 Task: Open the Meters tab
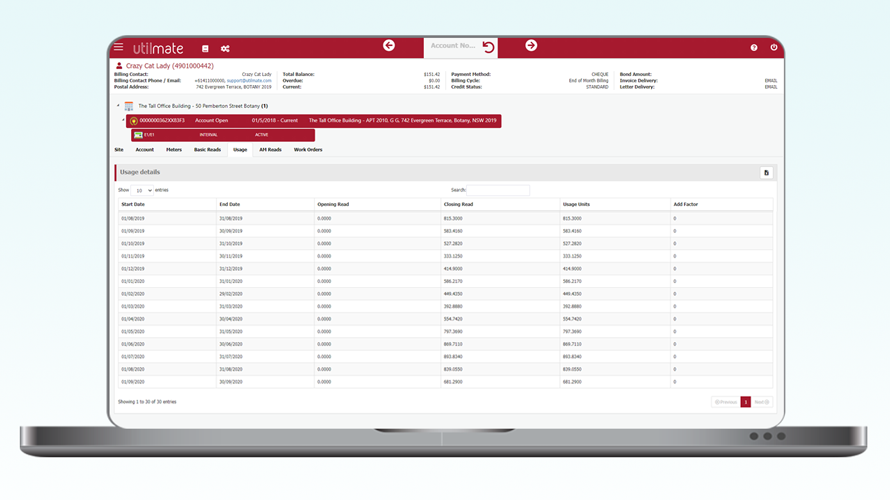(174, 150)
